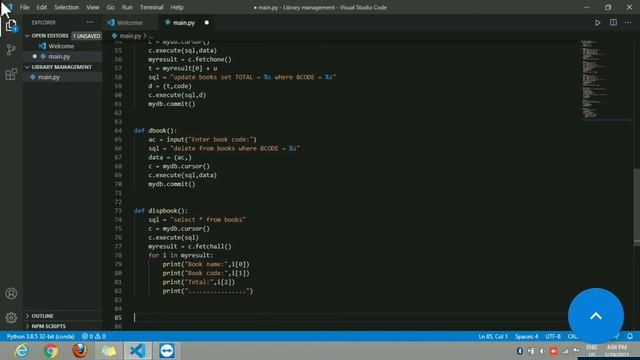This screenshot has width=640, height=360.
Task: Click line 'for i in myresult:'
Action: coord(181,256)
